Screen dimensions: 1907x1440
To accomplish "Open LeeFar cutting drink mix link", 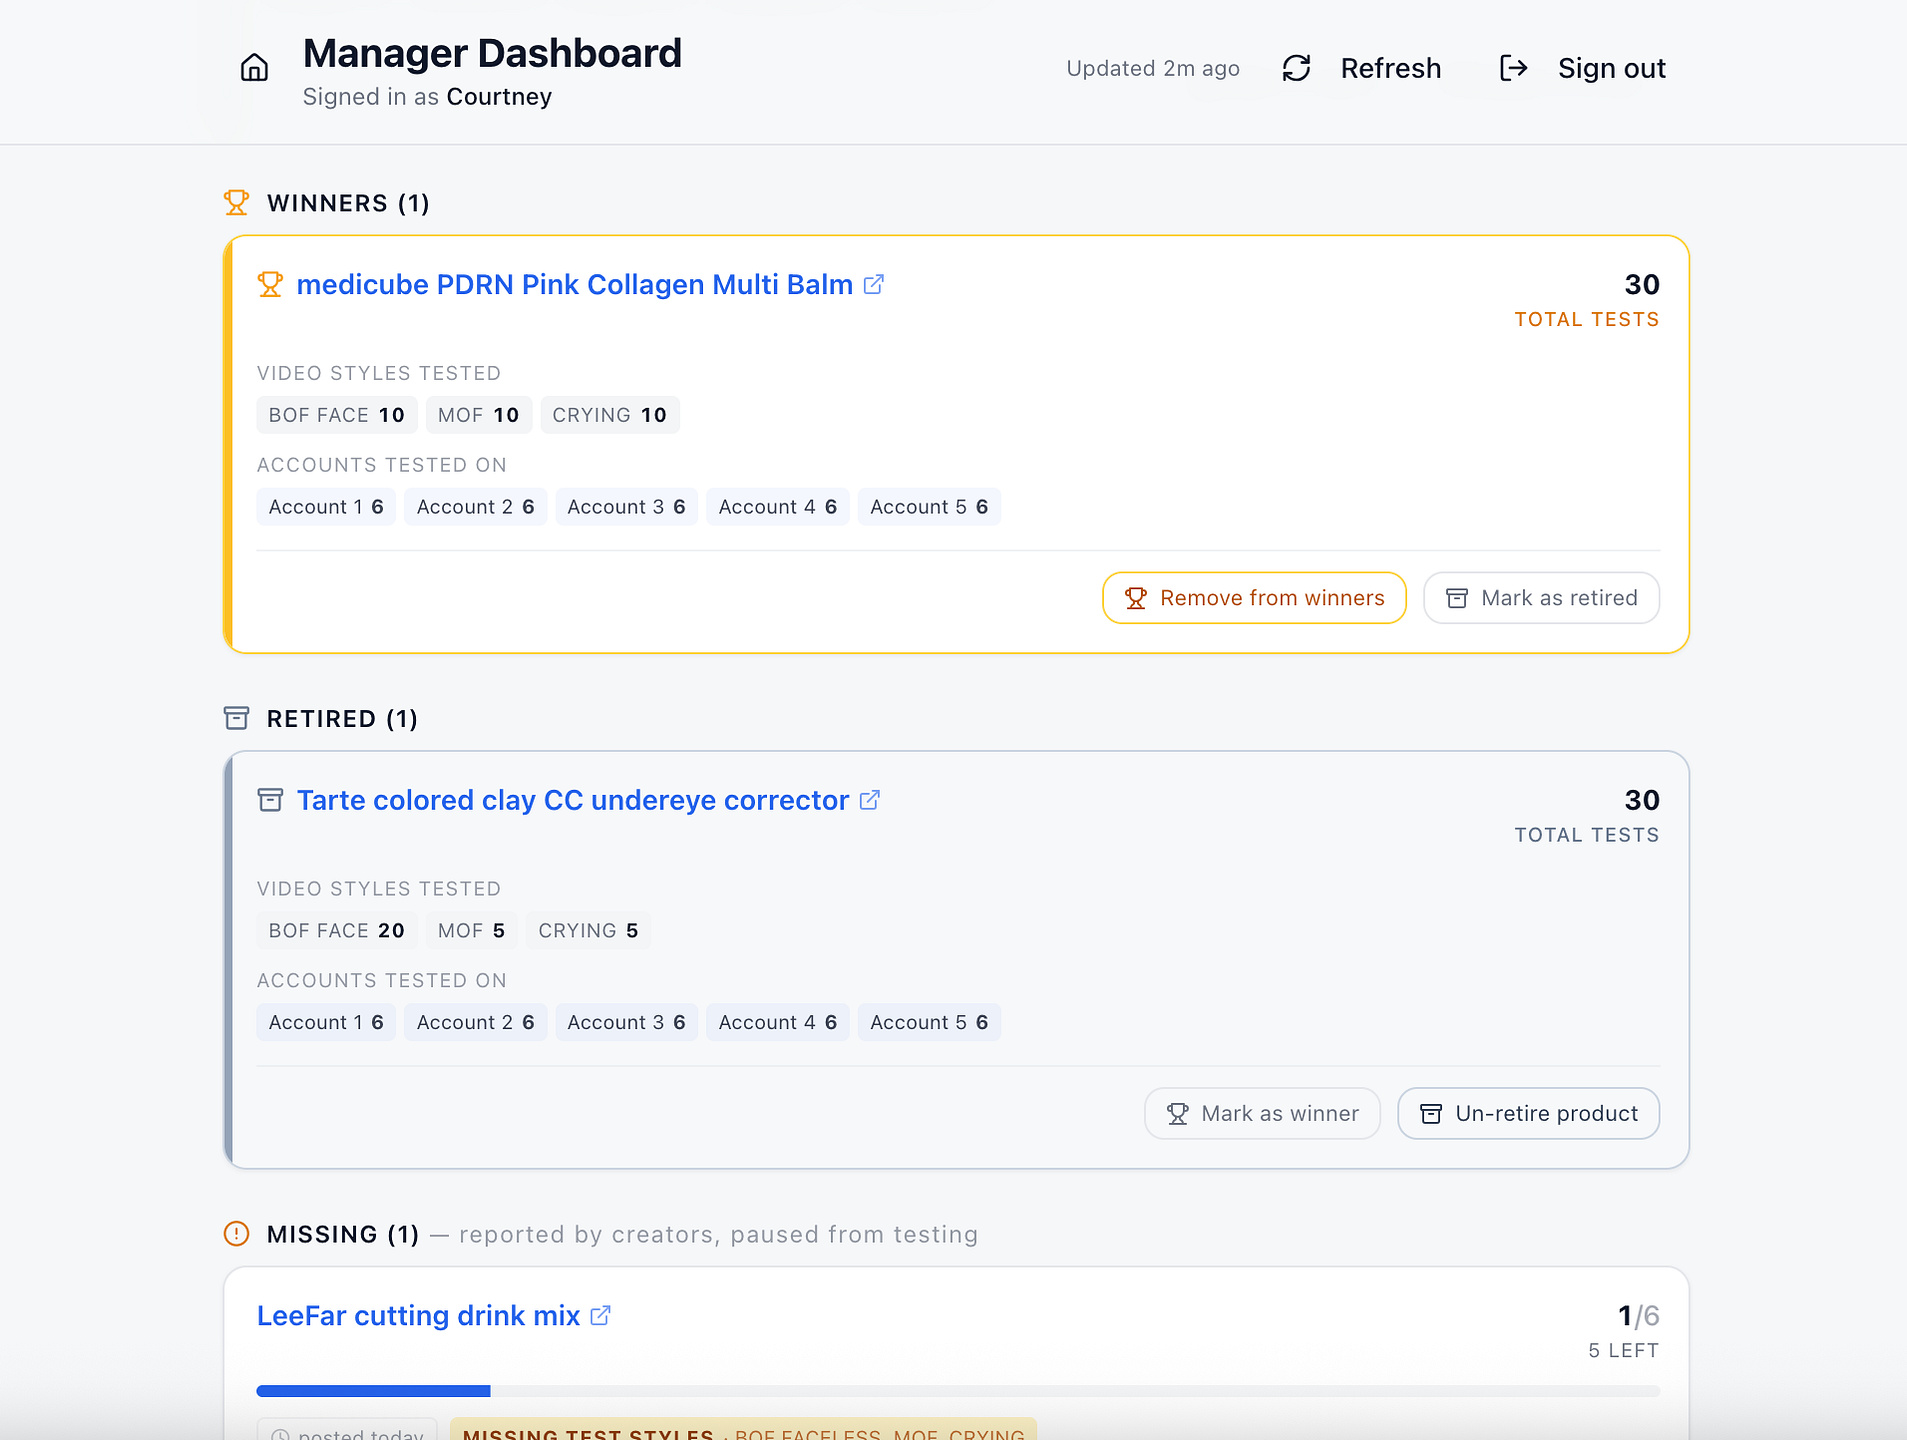I will (434, 1316).
